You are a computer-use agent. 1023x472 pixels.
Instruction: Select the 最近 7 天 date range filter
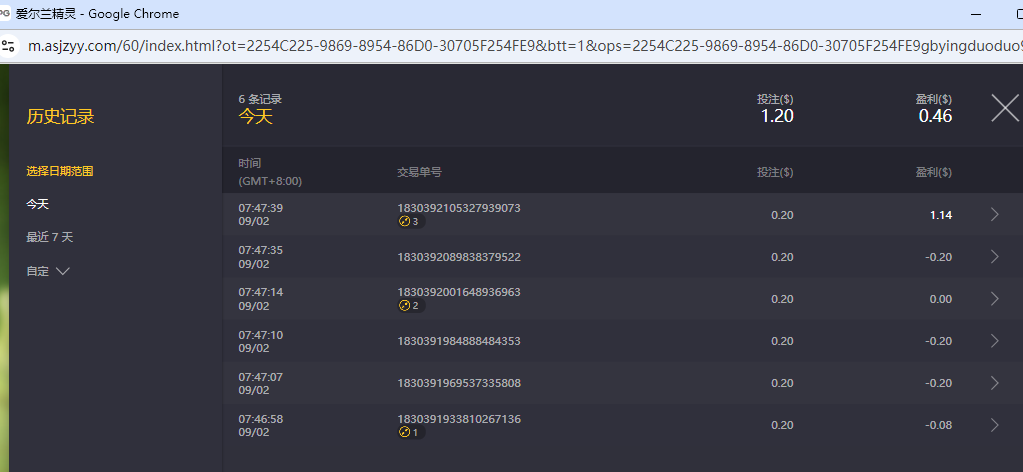click(x=50, y=237)
